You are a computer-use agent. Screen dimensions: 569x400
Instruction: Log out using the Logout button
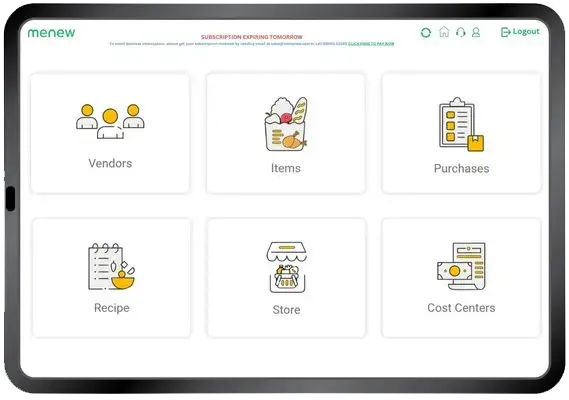click(520, 32)
